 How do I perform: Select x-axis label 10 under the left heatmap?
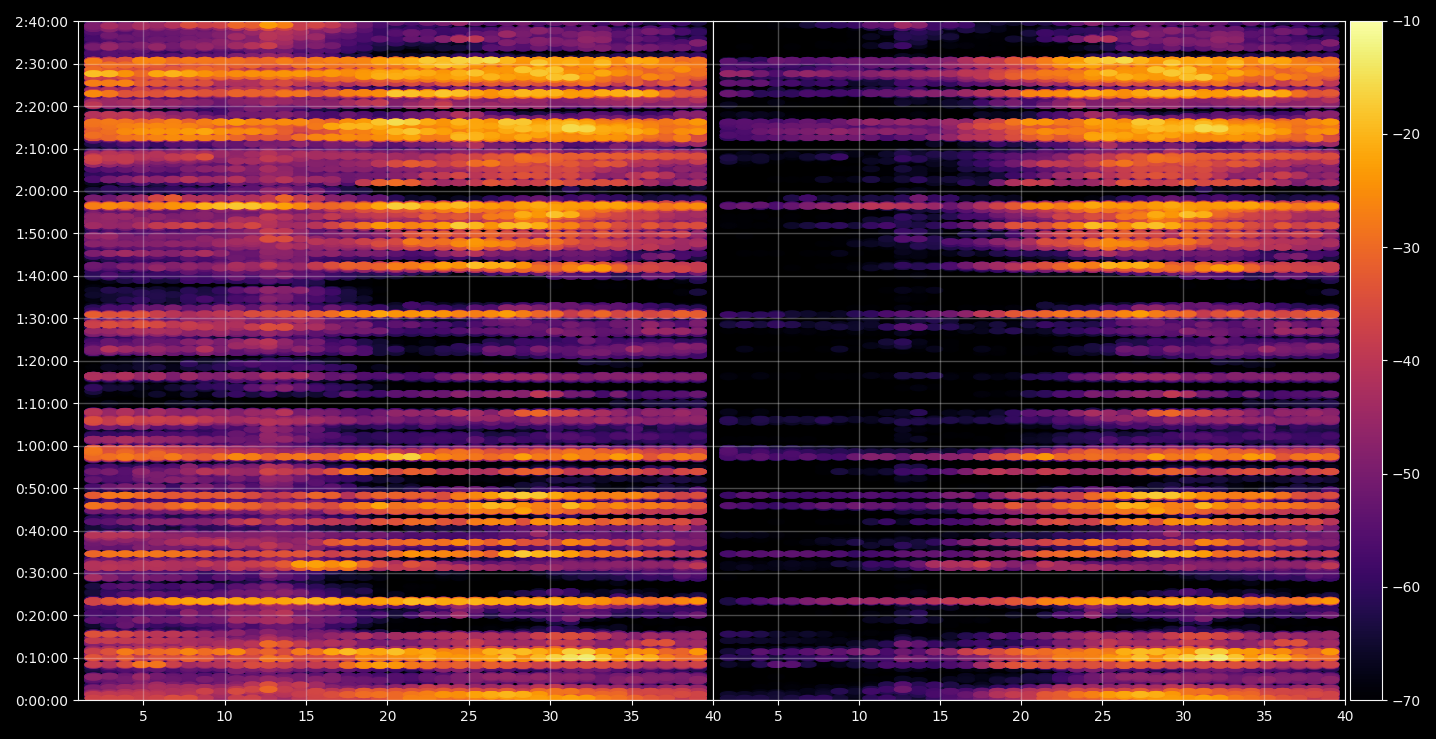pos(224,717)
